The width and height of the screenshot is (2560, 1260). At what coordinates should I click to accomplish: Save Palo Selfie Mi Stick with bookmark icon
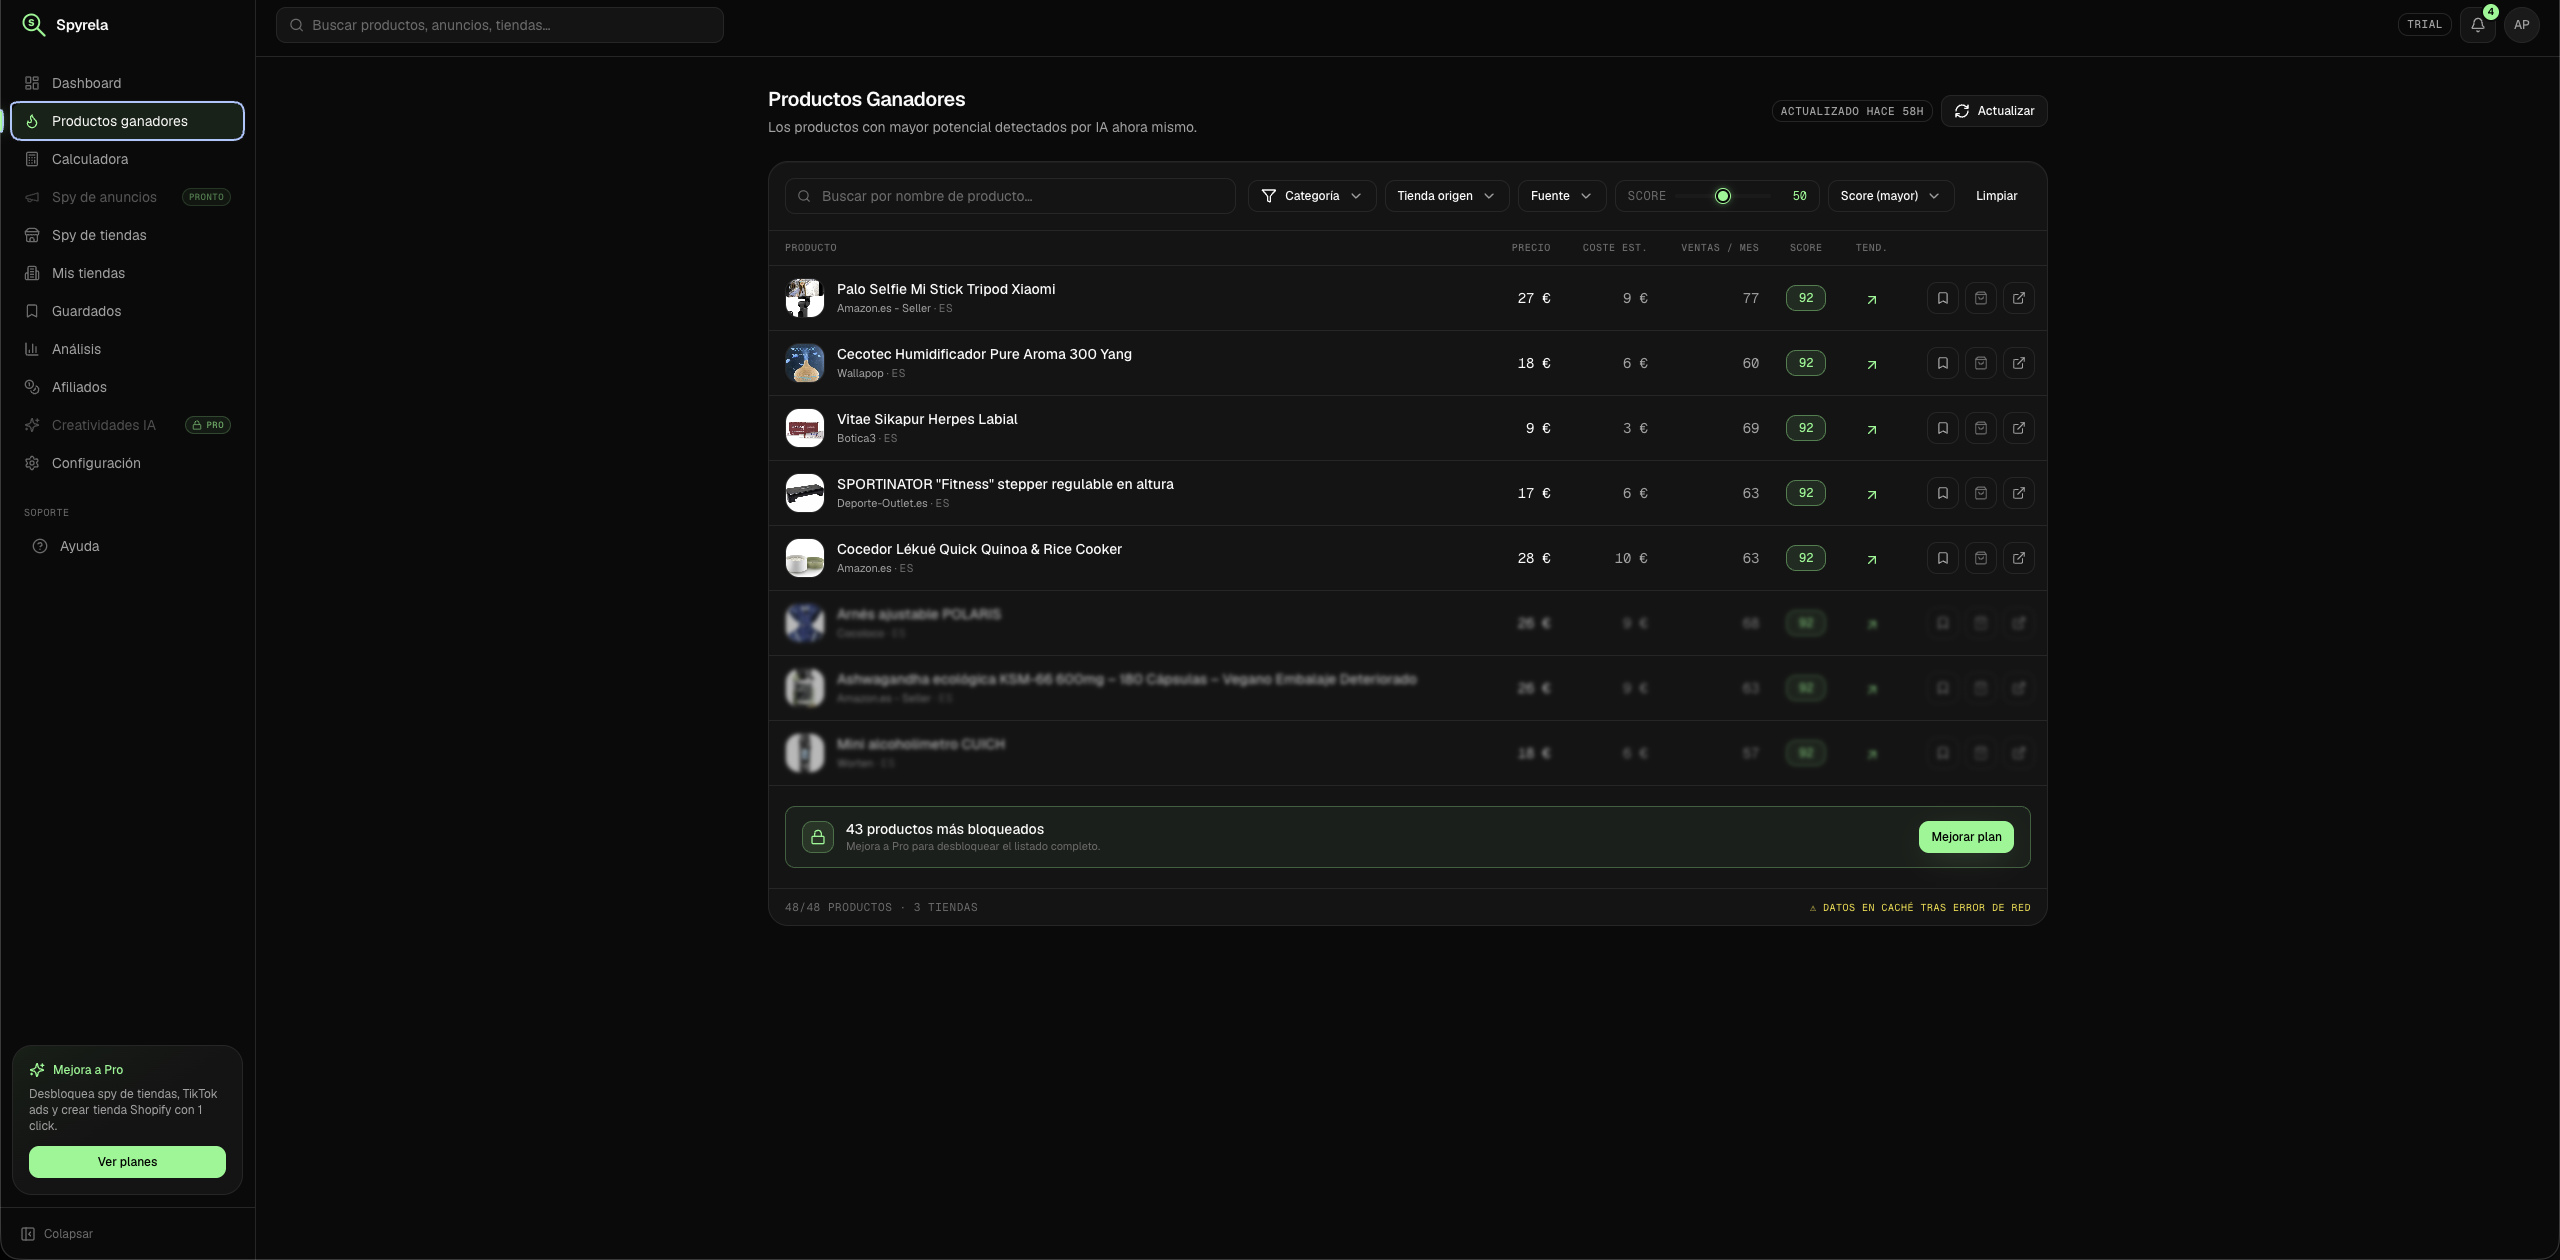(1942, 298)
